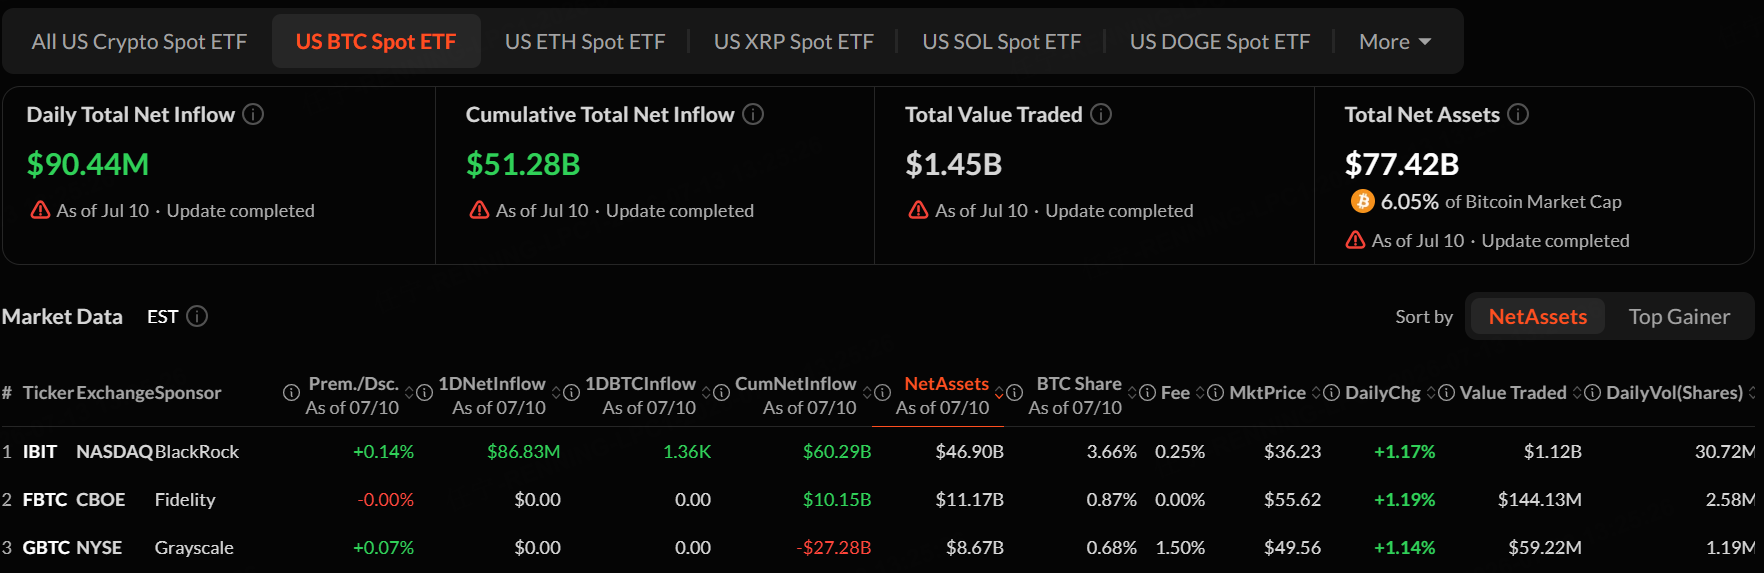
Task: Open the GBTC Grayscale ticker
Action: [x=46, y=548]
